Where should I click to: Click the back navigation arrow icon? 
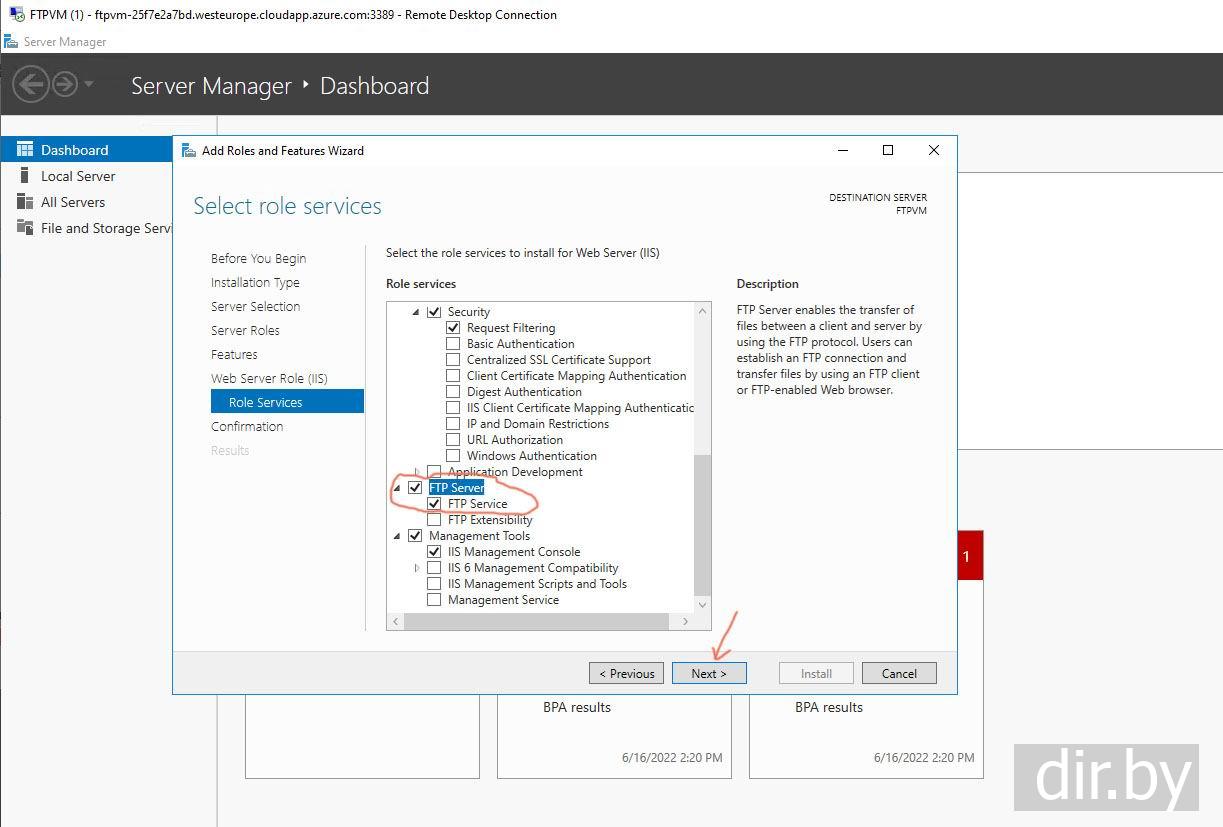tap(30, 84)
